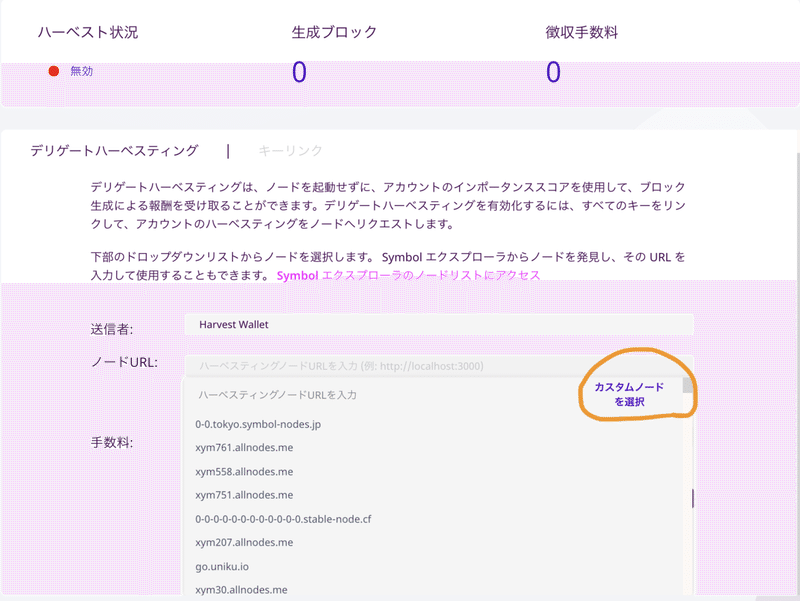Screen dimensions: 800x601
Task: Pick node xym207.allnodes.me
Action: (244, 542)
